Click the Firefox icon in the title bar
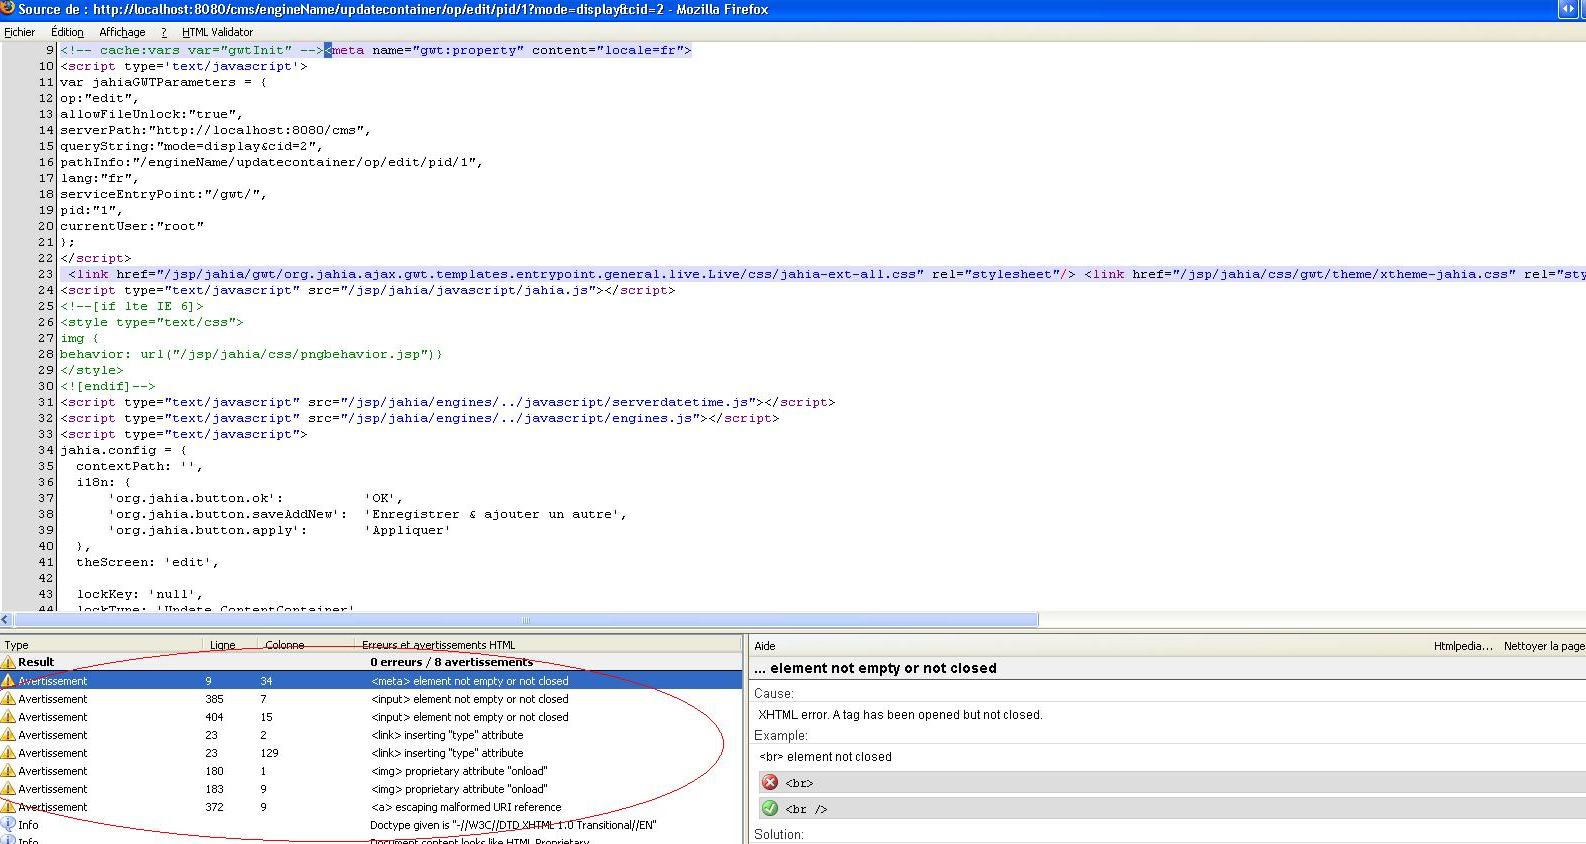The width and height of the screenshot is (1586, 844). pyautogui.click(x=7, y=9)
